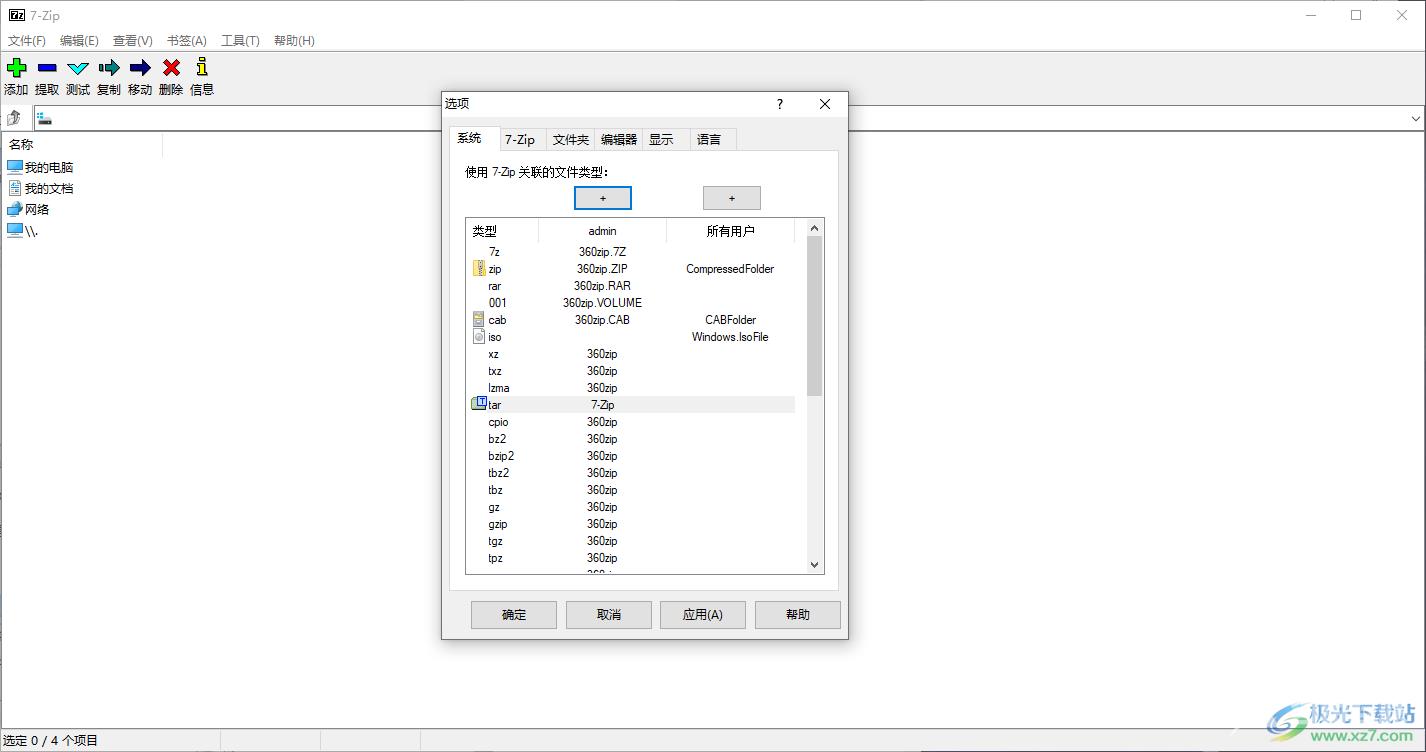Click the 名称 column header in main window
This screenshot has height=752, width=1426.
coord(82,144)
